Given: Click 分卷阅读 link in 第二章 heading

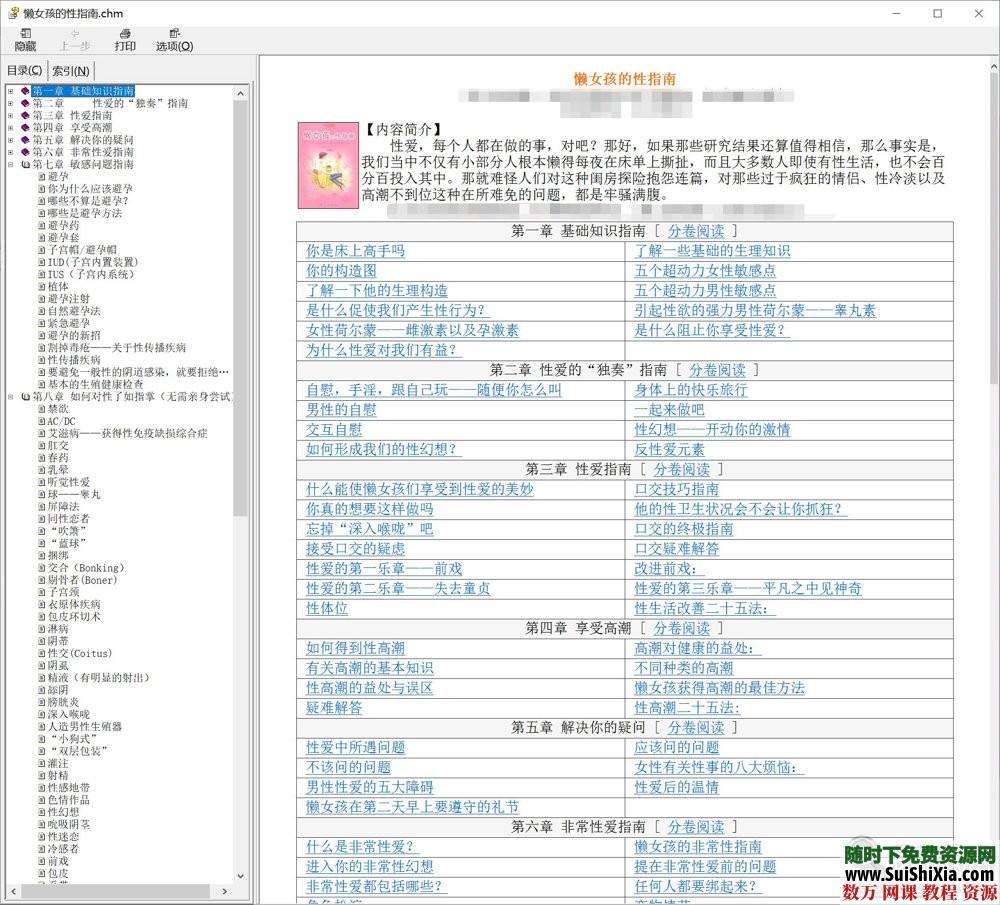Looking at the screenshot, I should (x=716, y=370).
